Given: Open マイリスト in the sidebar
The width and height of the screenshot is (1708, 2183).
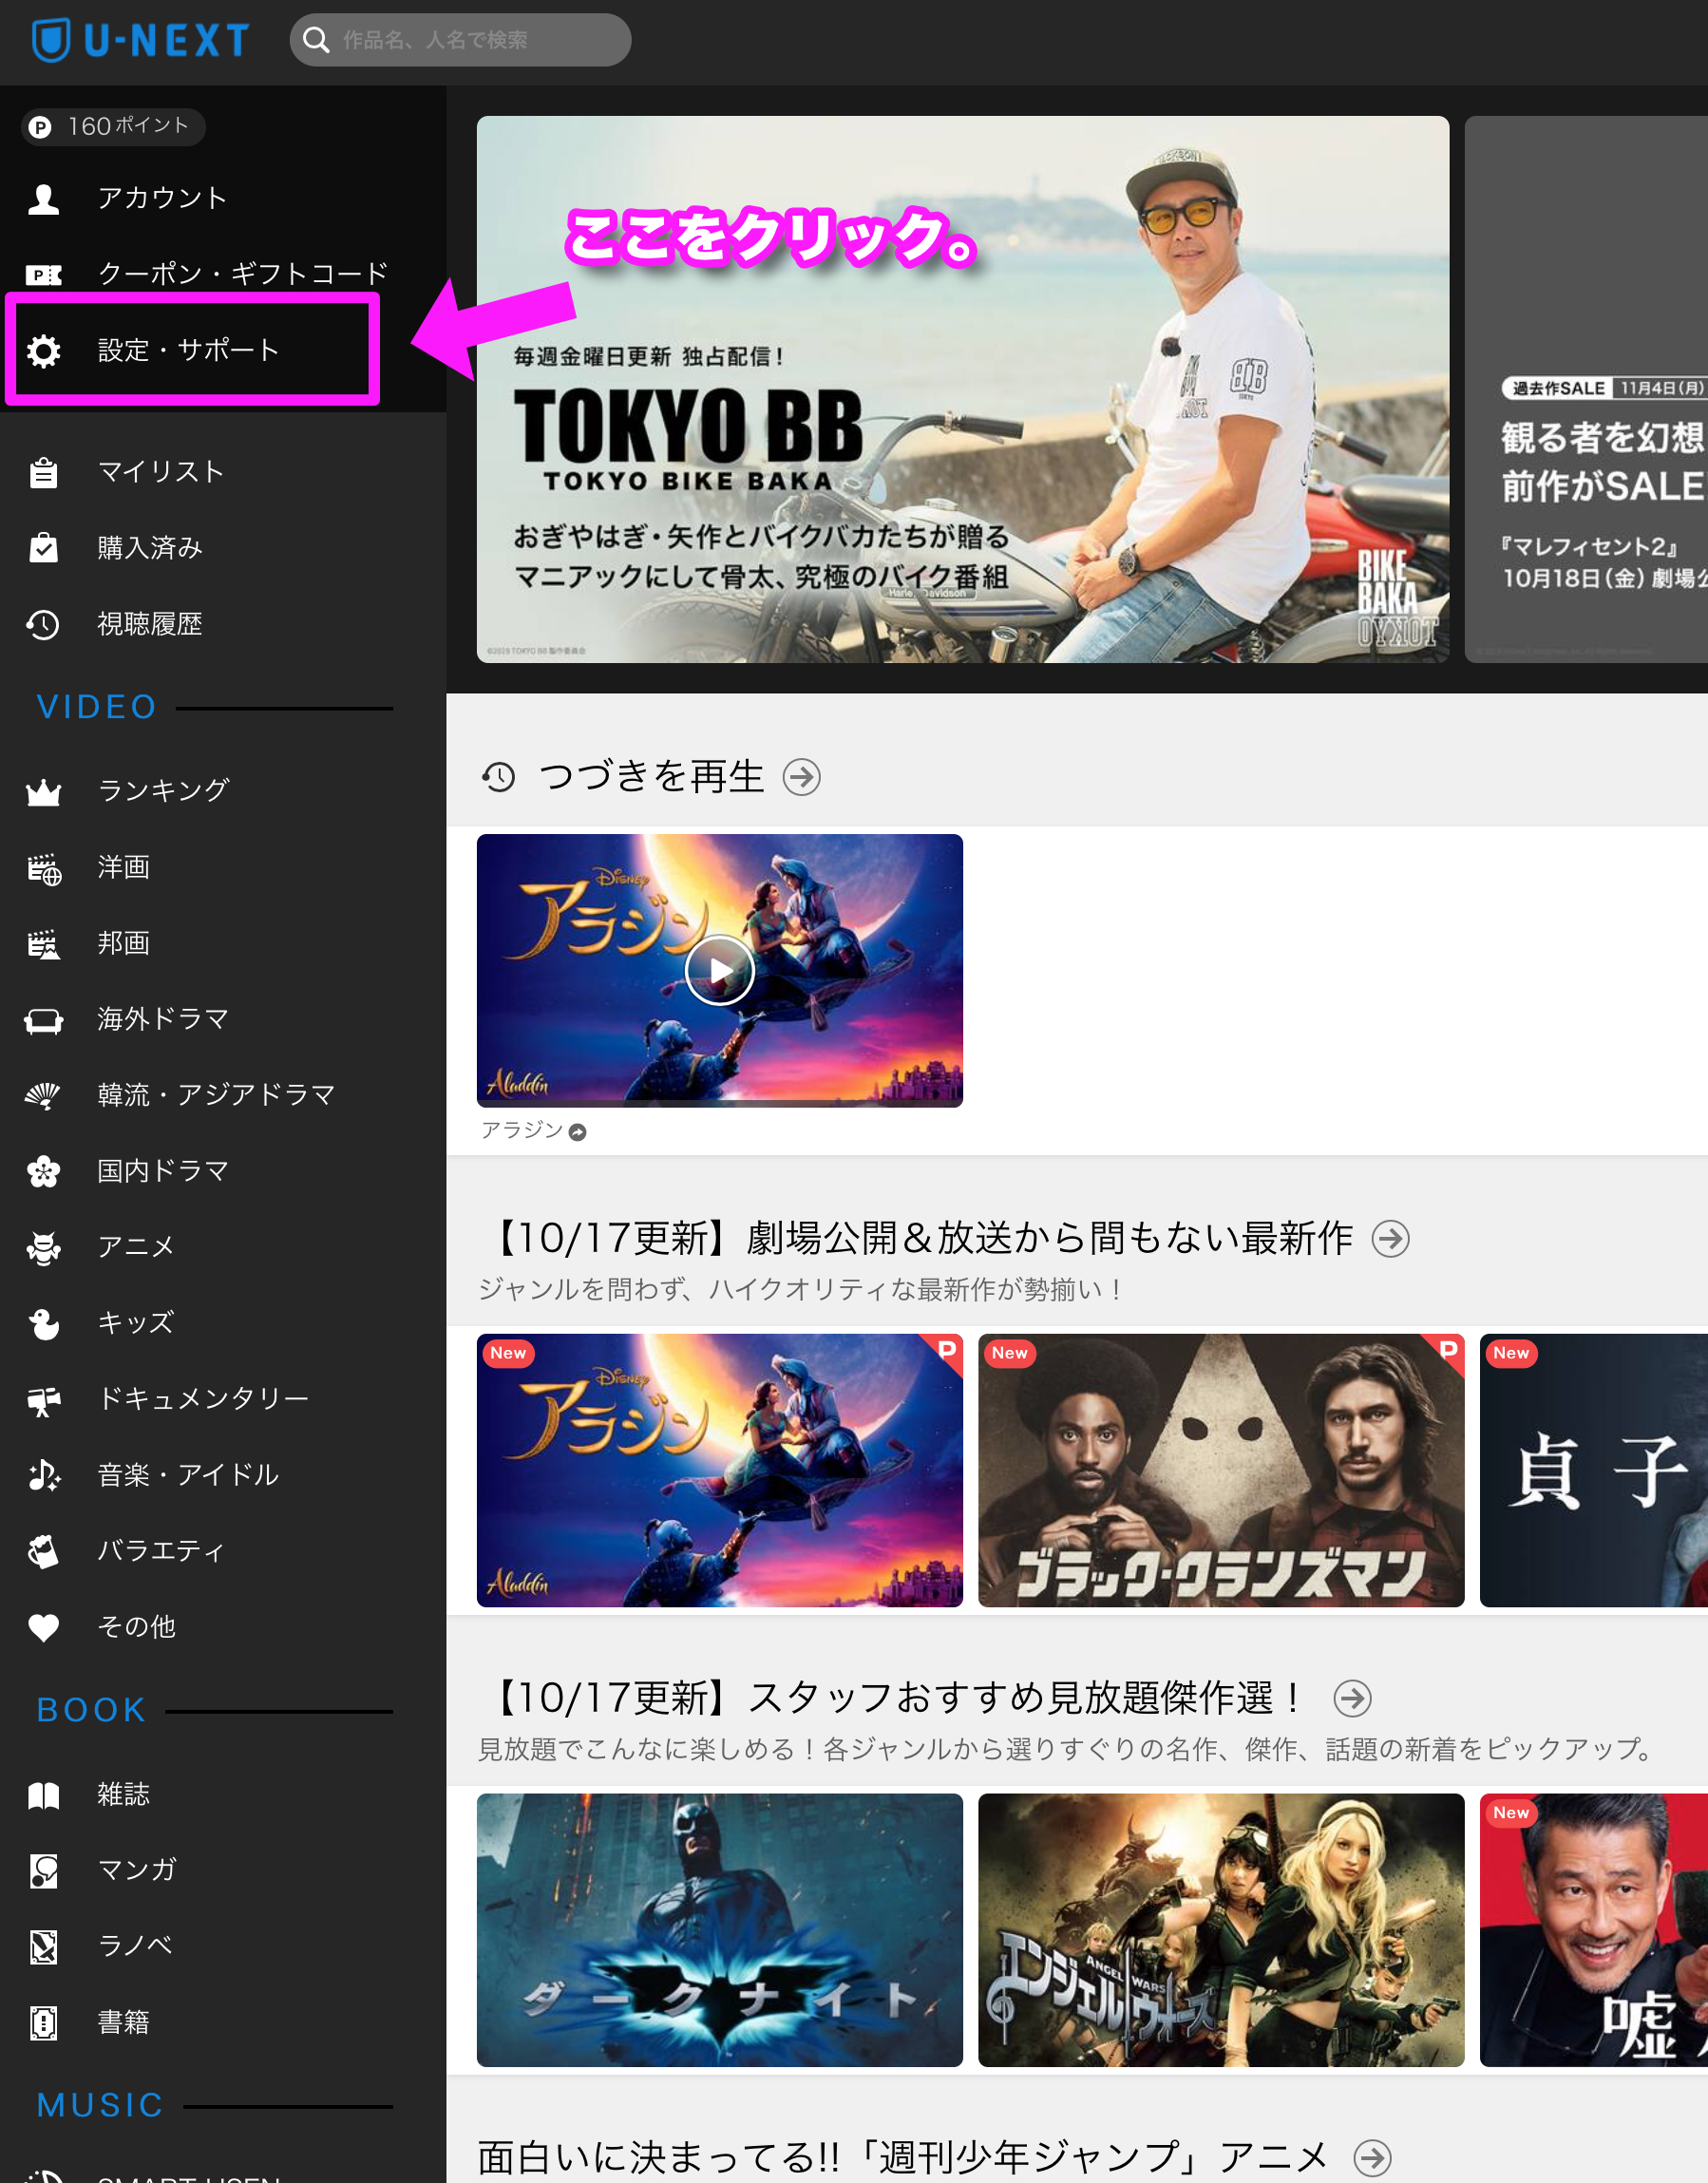Looking at the screenshot, I should [160, 472].
